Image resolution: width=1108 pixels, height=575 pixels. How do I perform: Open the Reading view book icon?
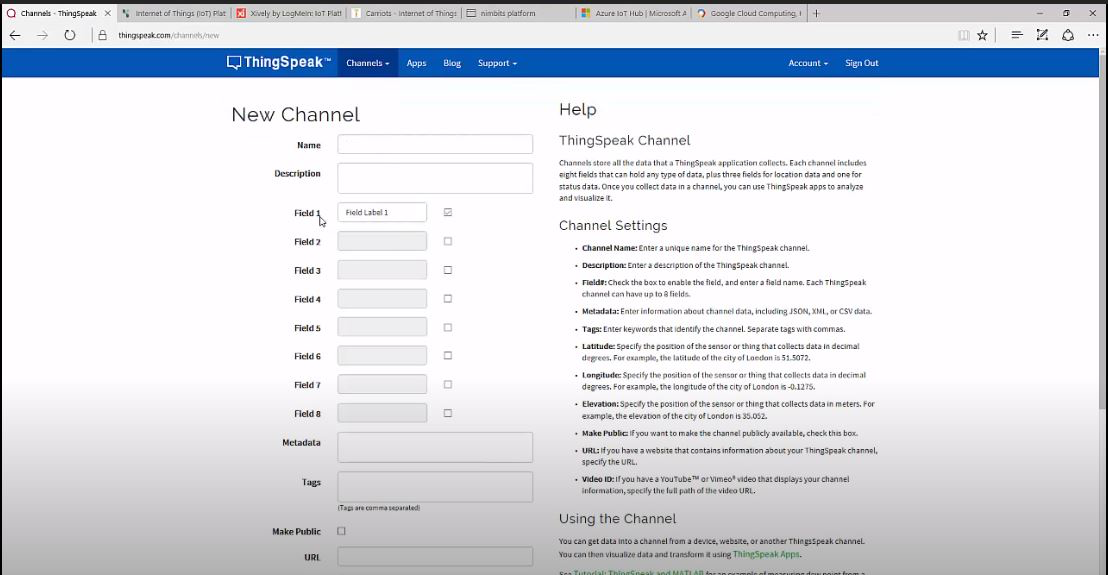pos(964,35)
